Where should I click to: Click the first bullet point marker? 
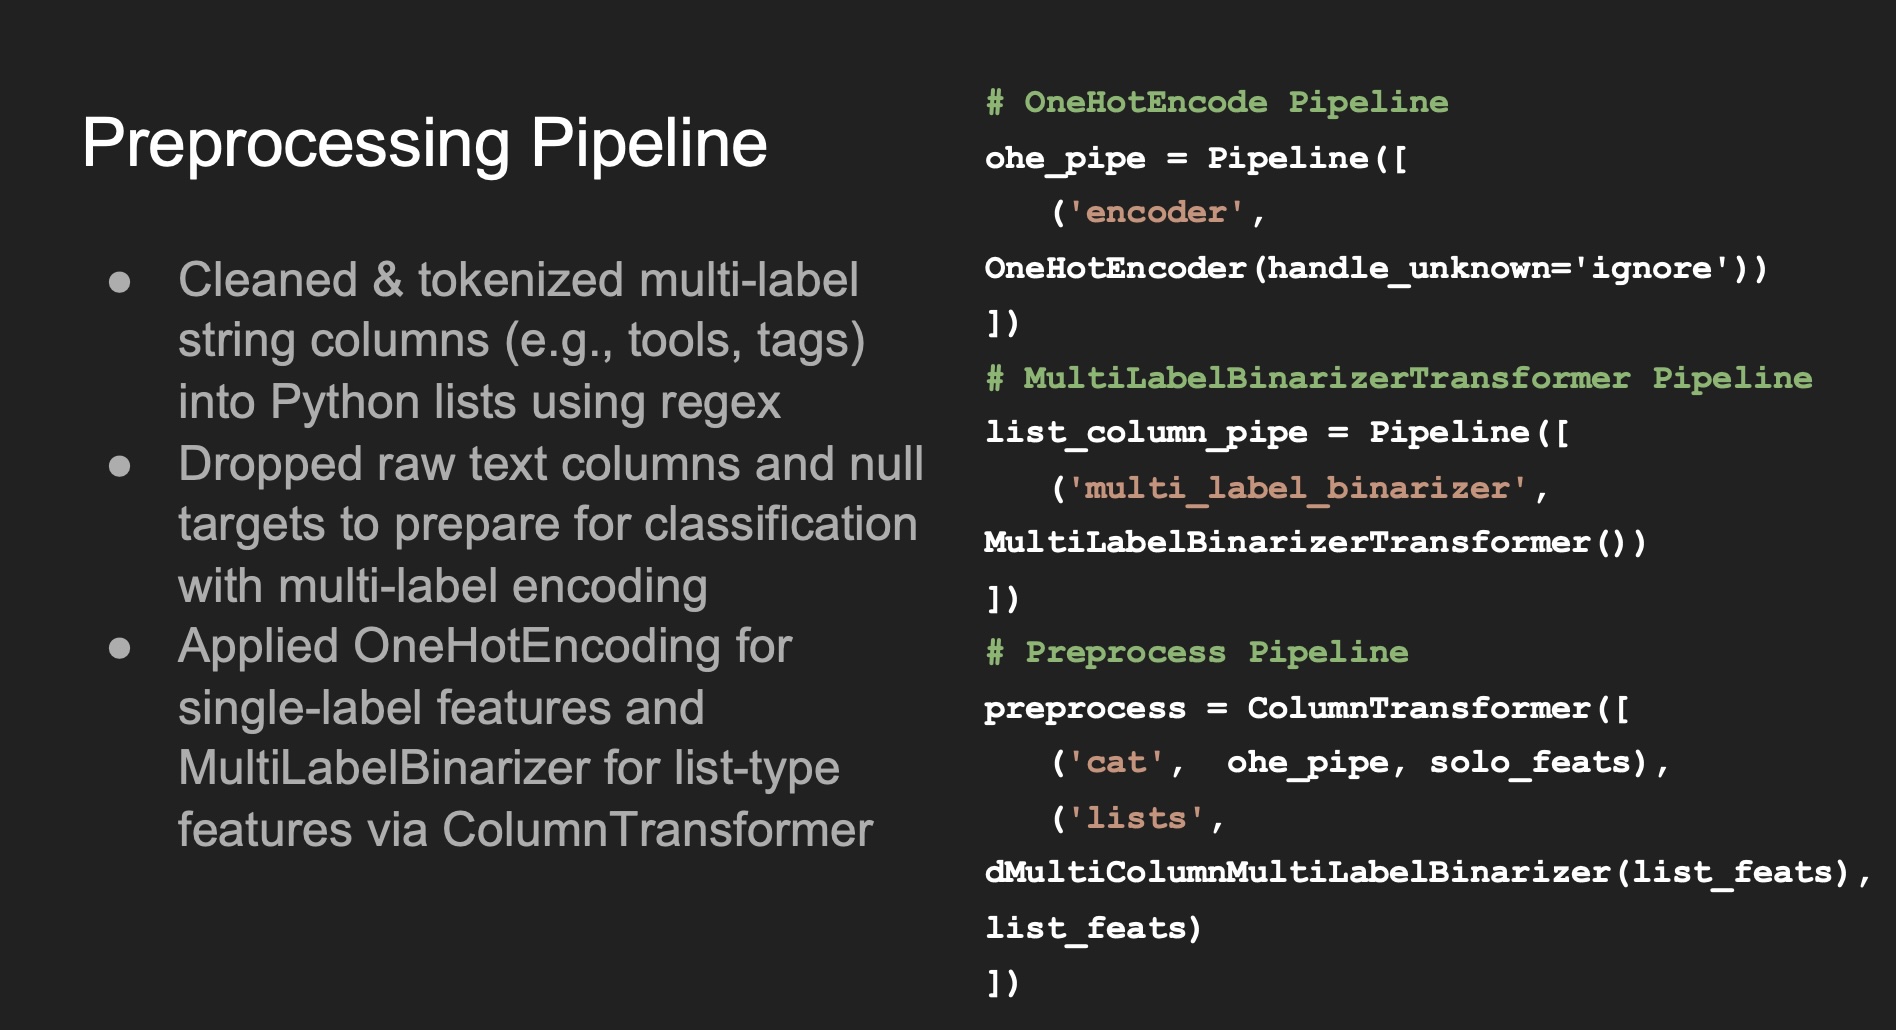120,281
